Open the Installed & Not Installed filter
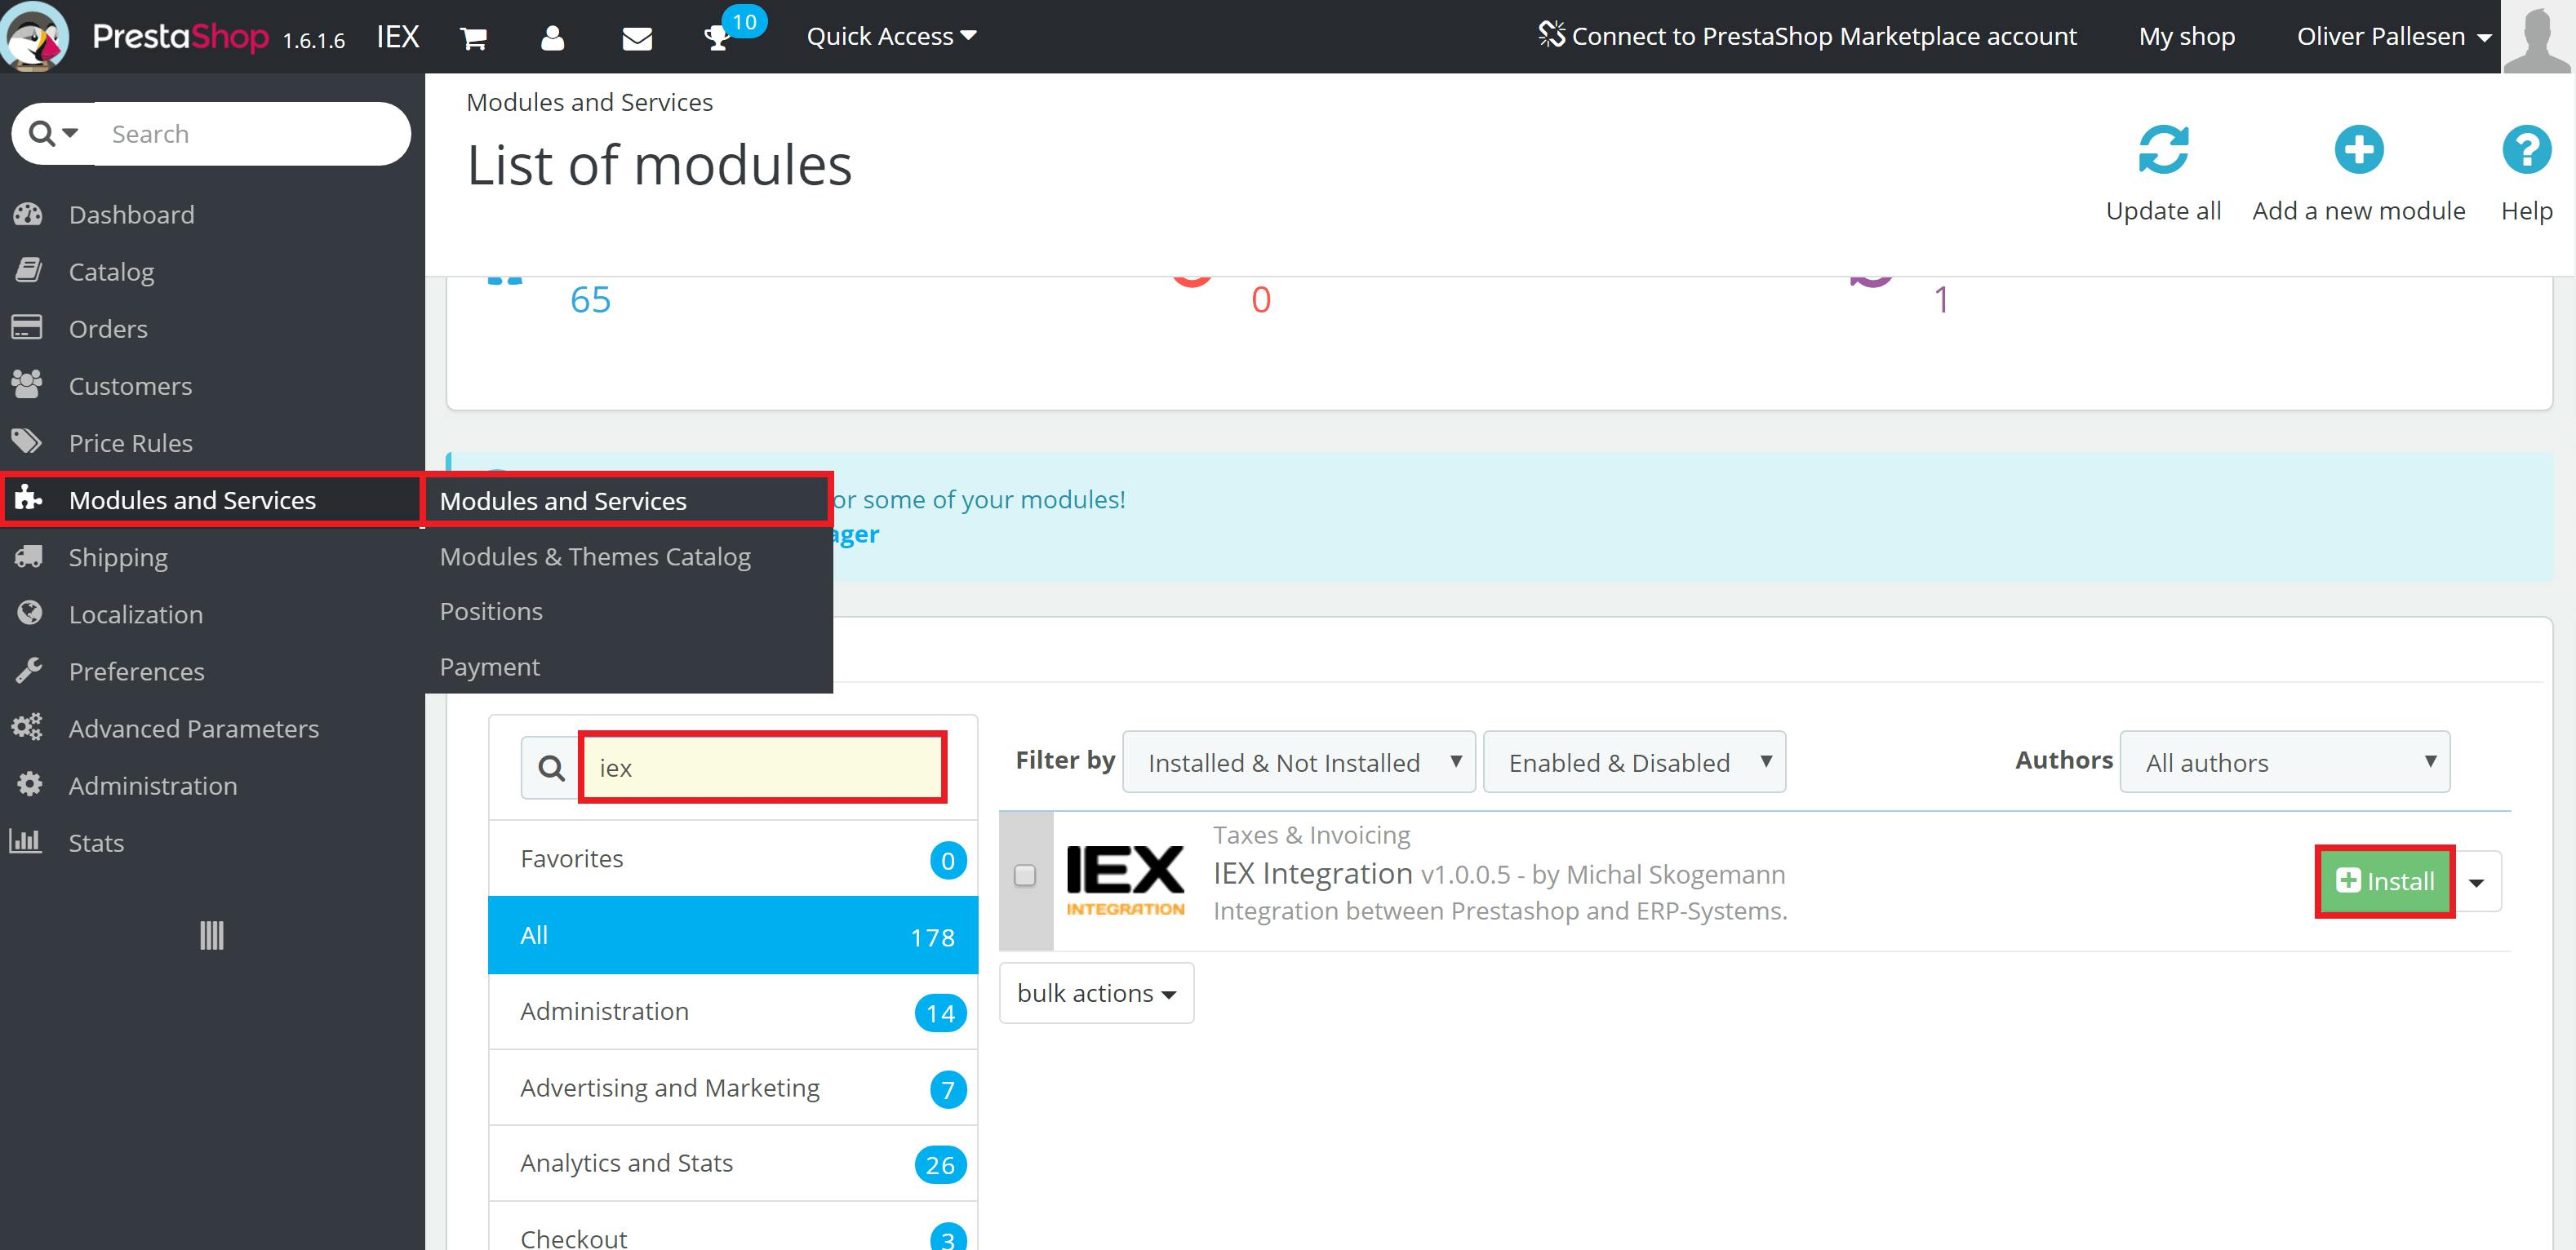Screen dimensions: 2576x1250 point(1299,763)
